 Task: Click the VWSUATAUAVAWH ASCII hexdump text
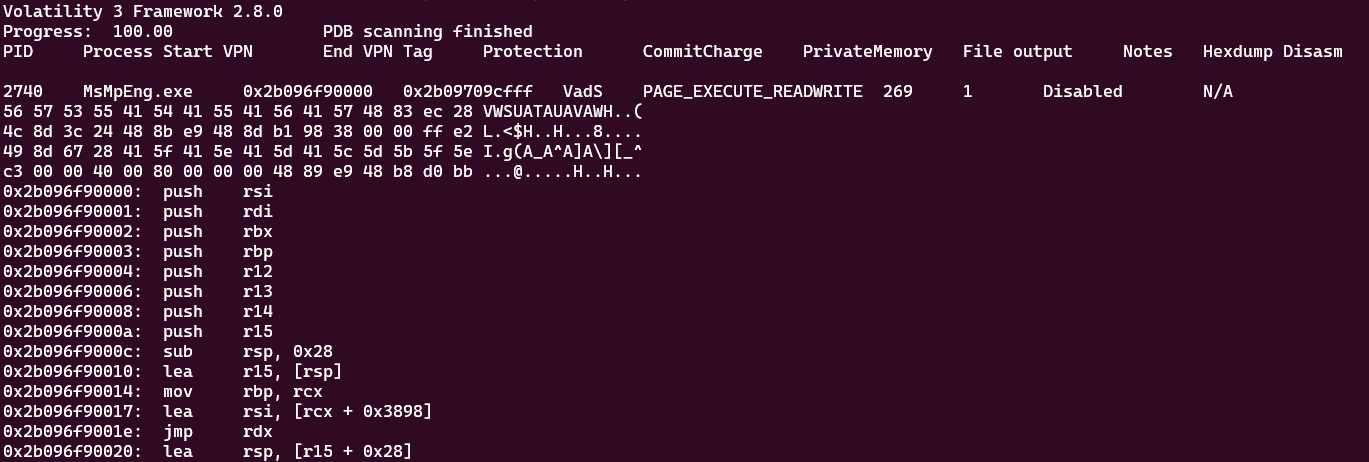coord(562,111)
